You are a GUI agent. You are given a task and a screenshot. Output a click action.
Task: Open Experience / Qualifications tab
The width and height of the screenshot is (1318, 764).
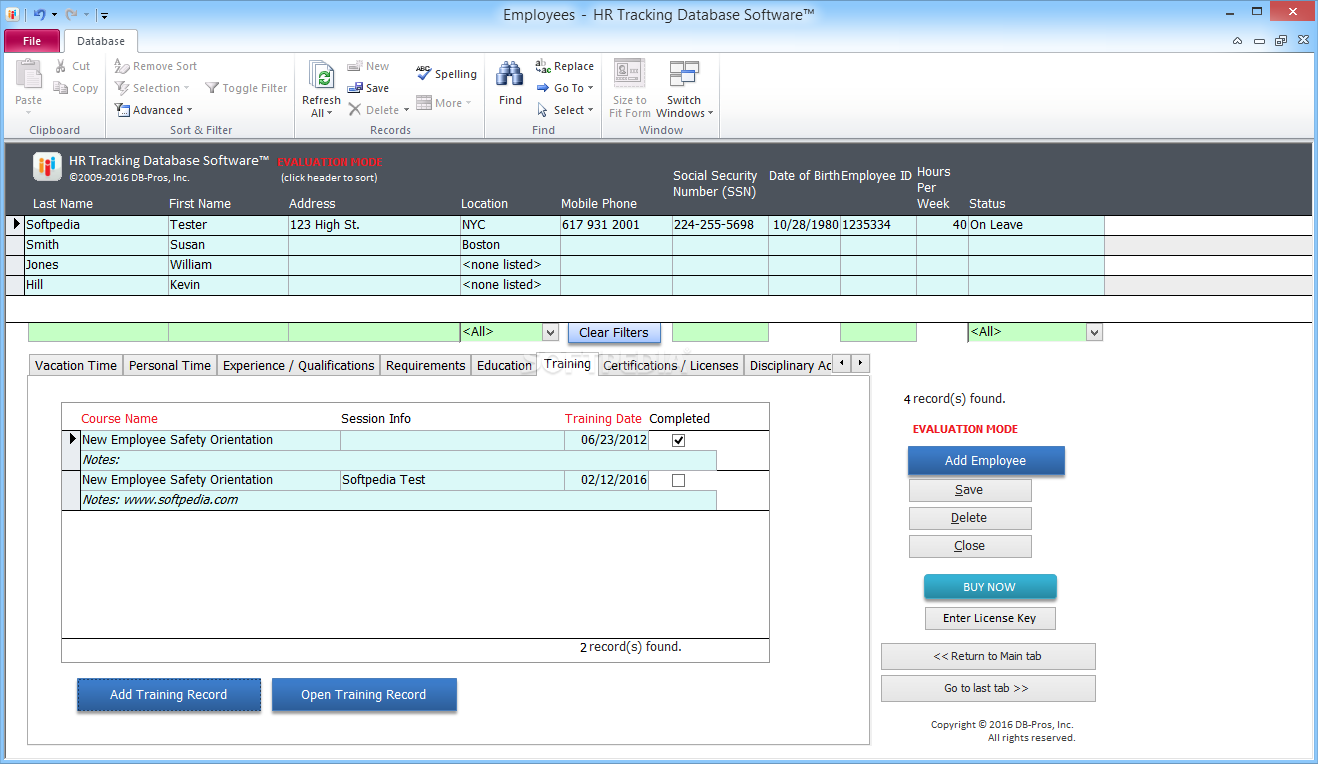pos(298,365)
